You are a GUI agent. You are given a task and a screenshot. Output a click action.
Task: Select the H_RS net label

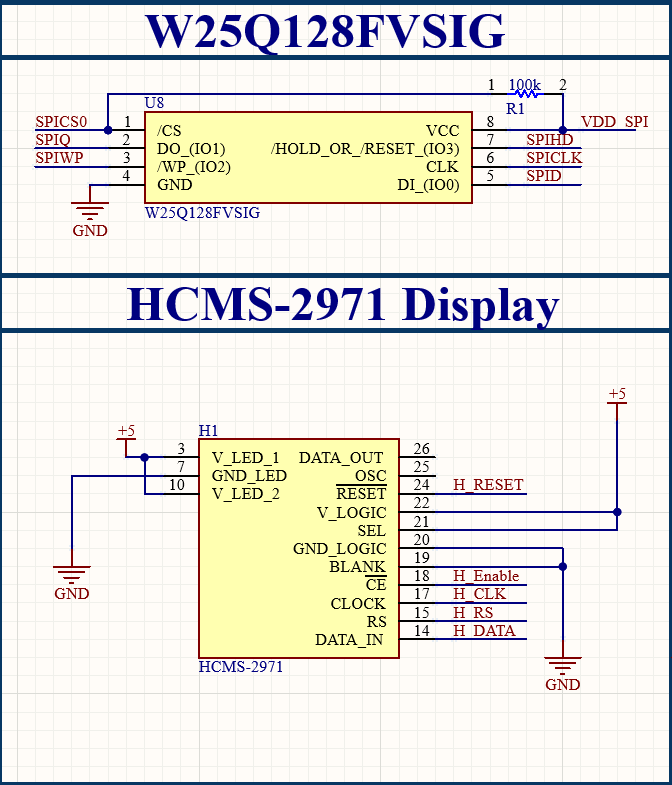tap(473, 612)
